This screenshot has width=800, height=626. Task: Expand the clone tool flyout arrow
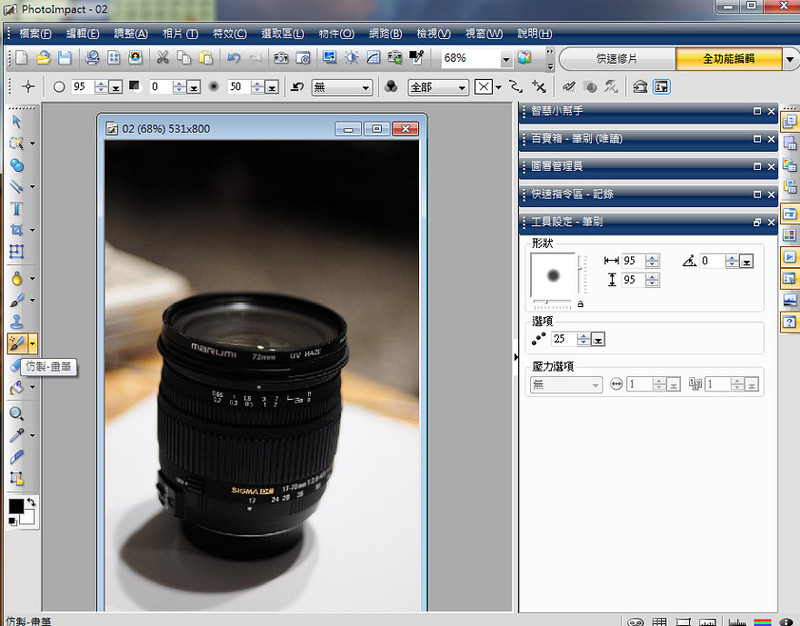coord(33,344)
